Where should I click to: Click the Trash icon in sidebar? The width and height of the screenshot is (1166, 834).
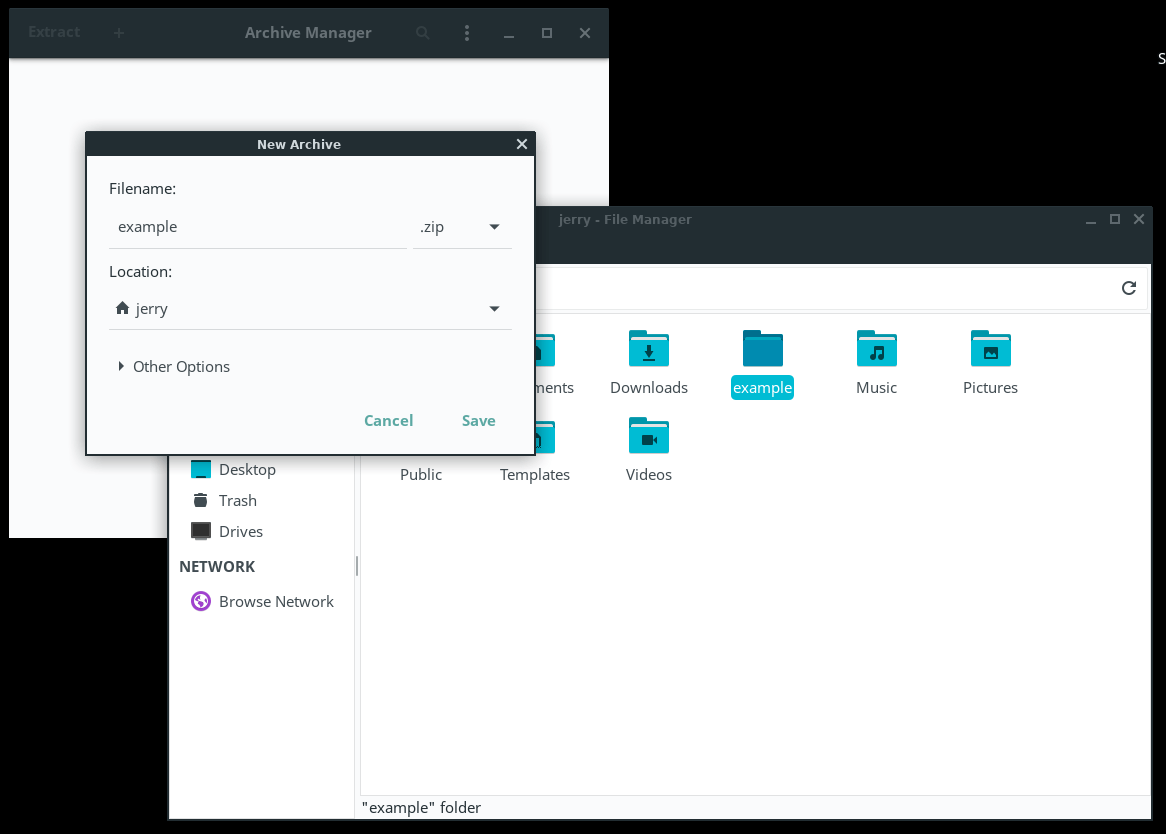[201, 500]
